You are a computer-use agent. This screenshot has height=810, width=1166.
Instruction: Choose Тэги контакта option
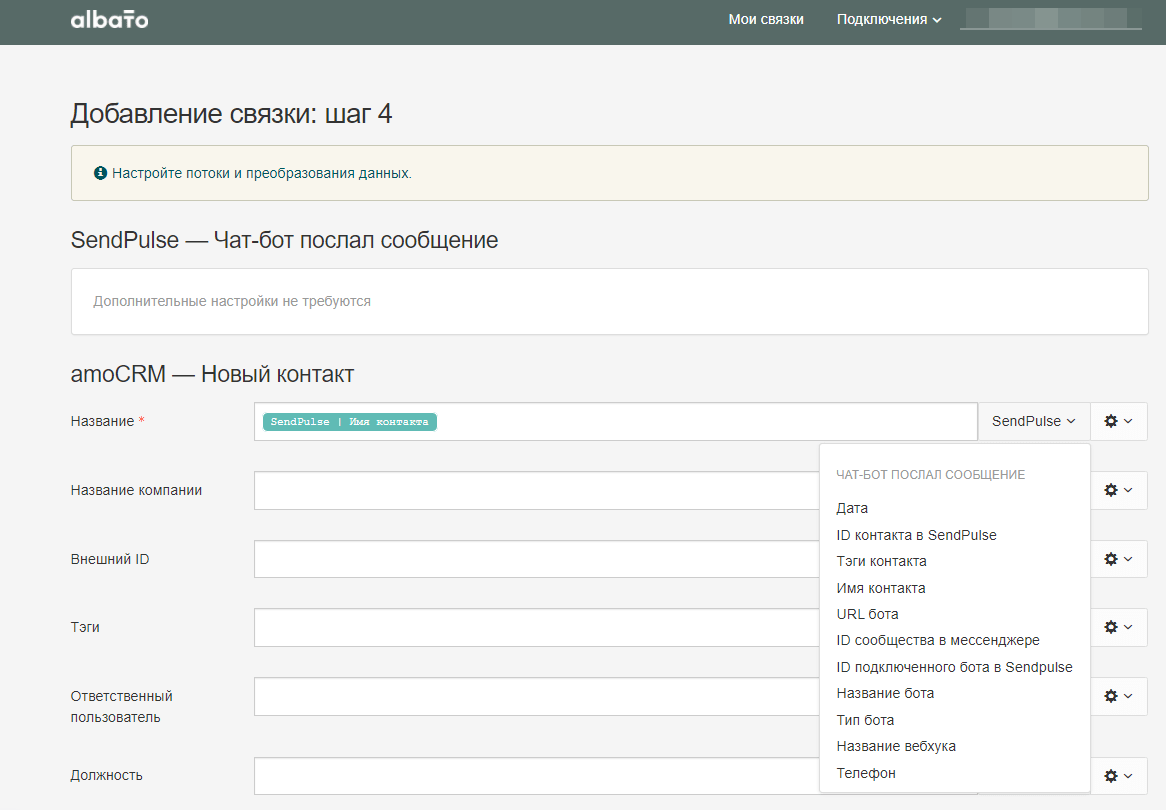coord(881,561)
